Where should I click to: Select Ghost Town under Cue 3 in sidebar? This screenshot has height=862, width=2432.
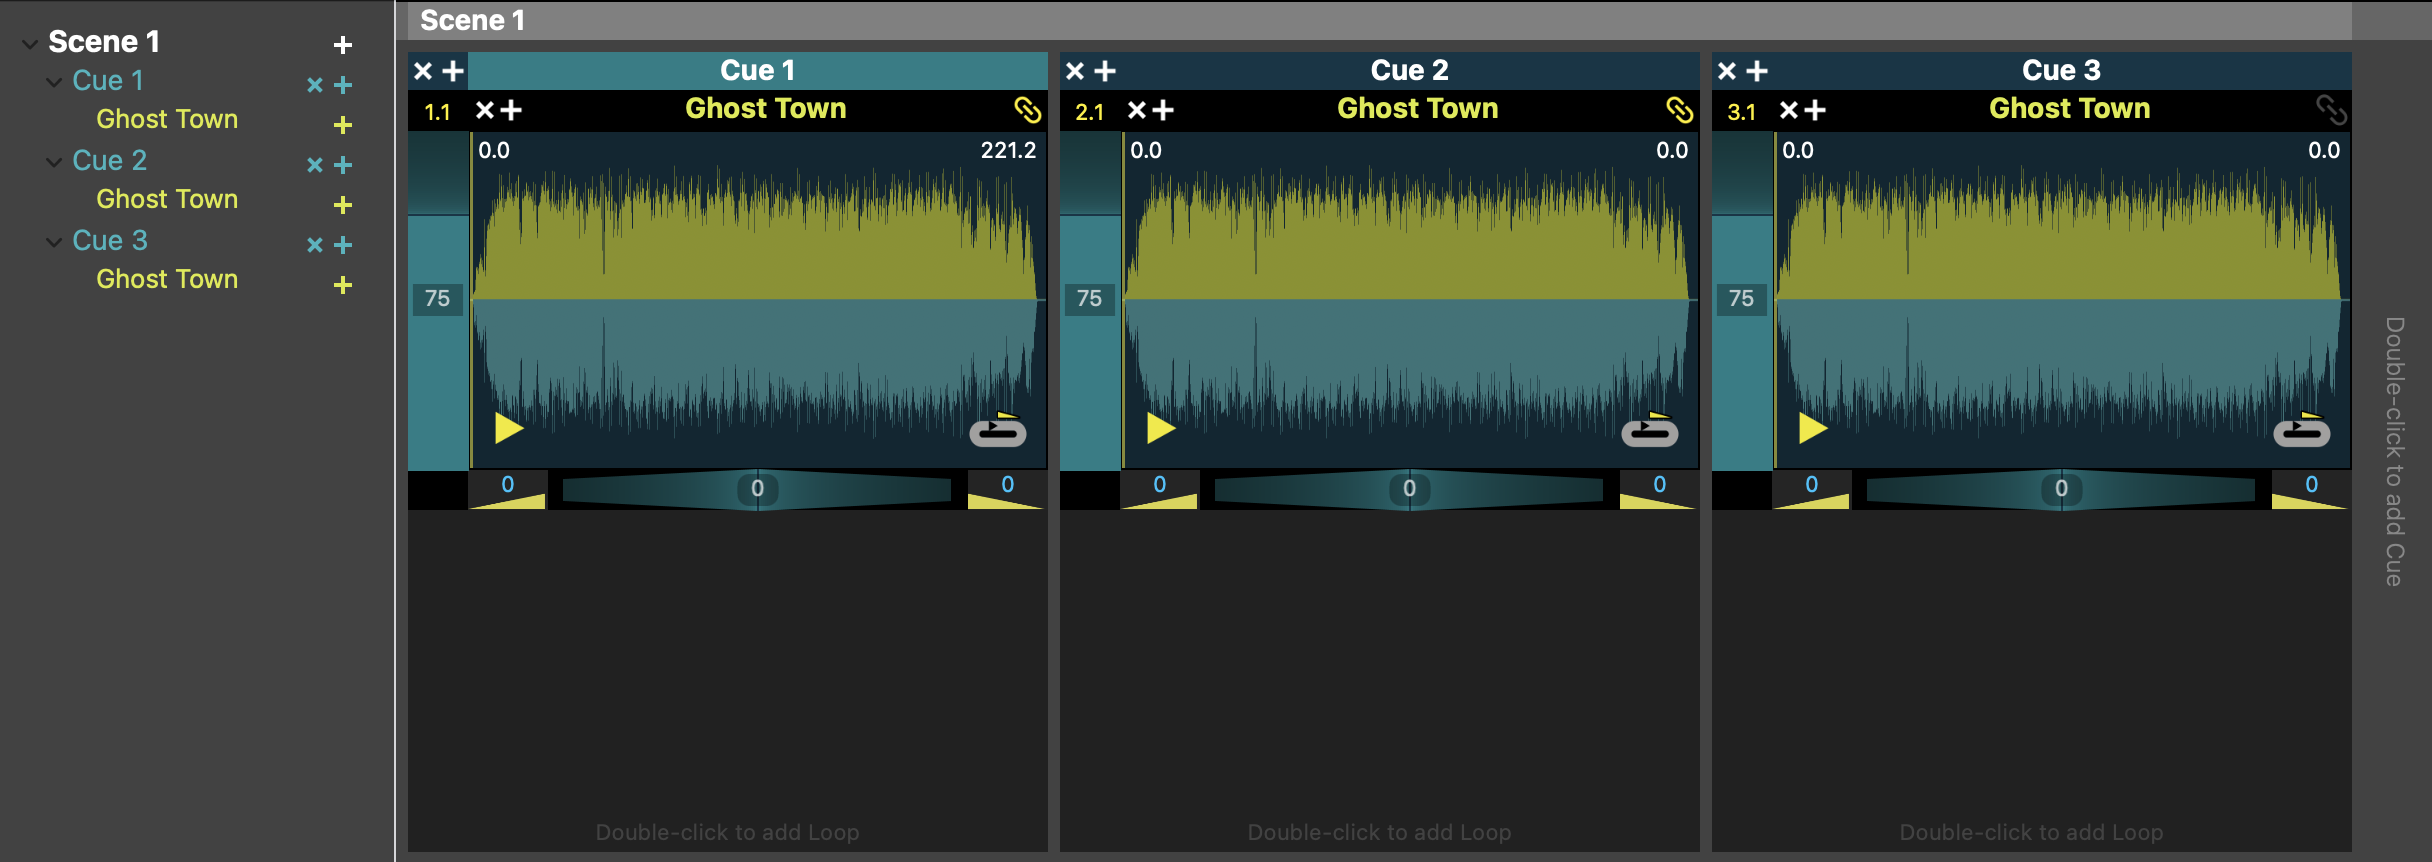(x=167, y=279)
